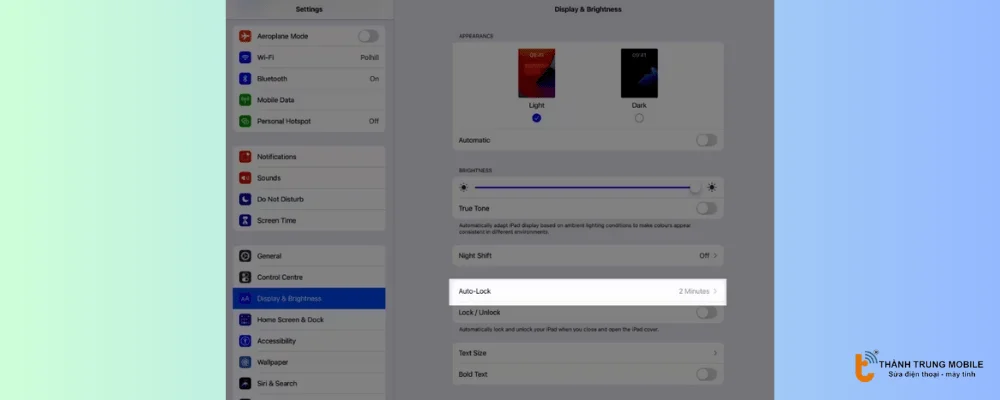Toggle Aeroplane Mode switch
Image resolution: width=1000 pixels, height=400 pixels.
coord(368,36)
